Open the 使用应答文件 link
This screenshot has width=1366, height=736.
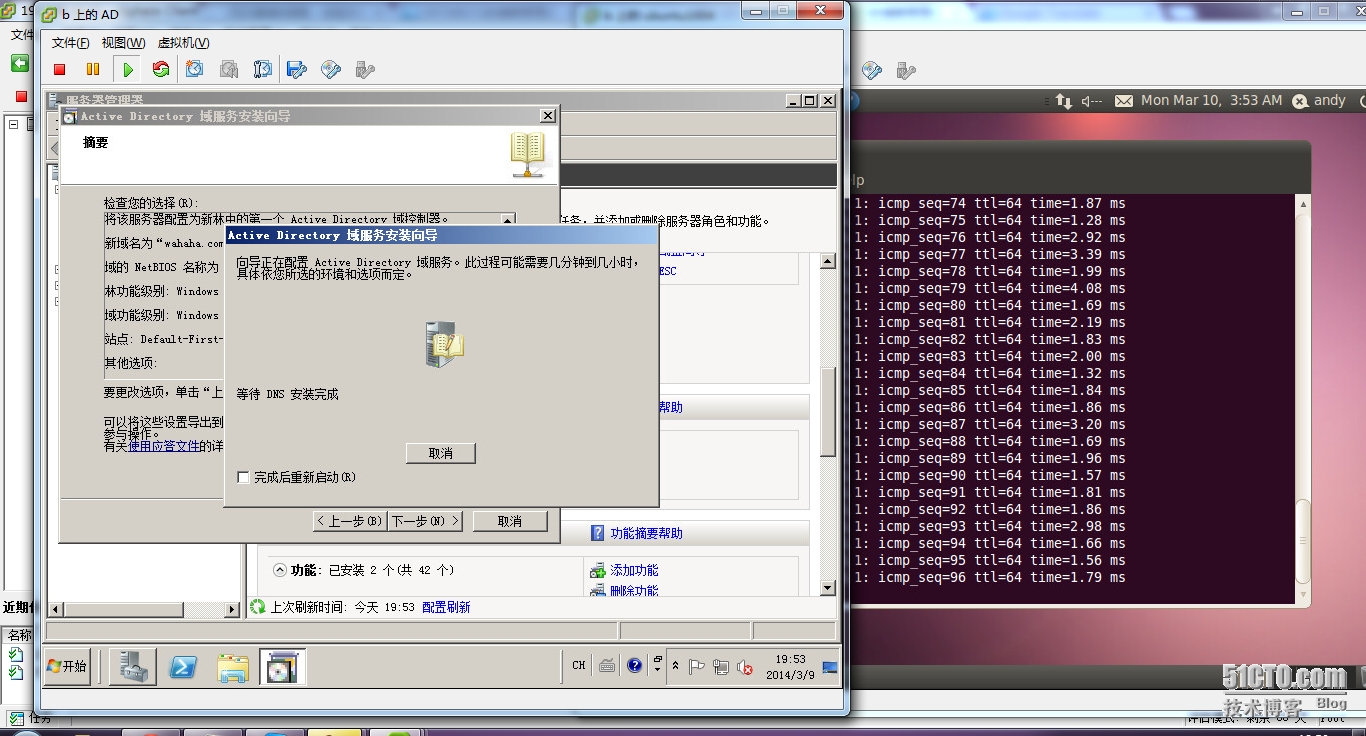tap(164, 446)
